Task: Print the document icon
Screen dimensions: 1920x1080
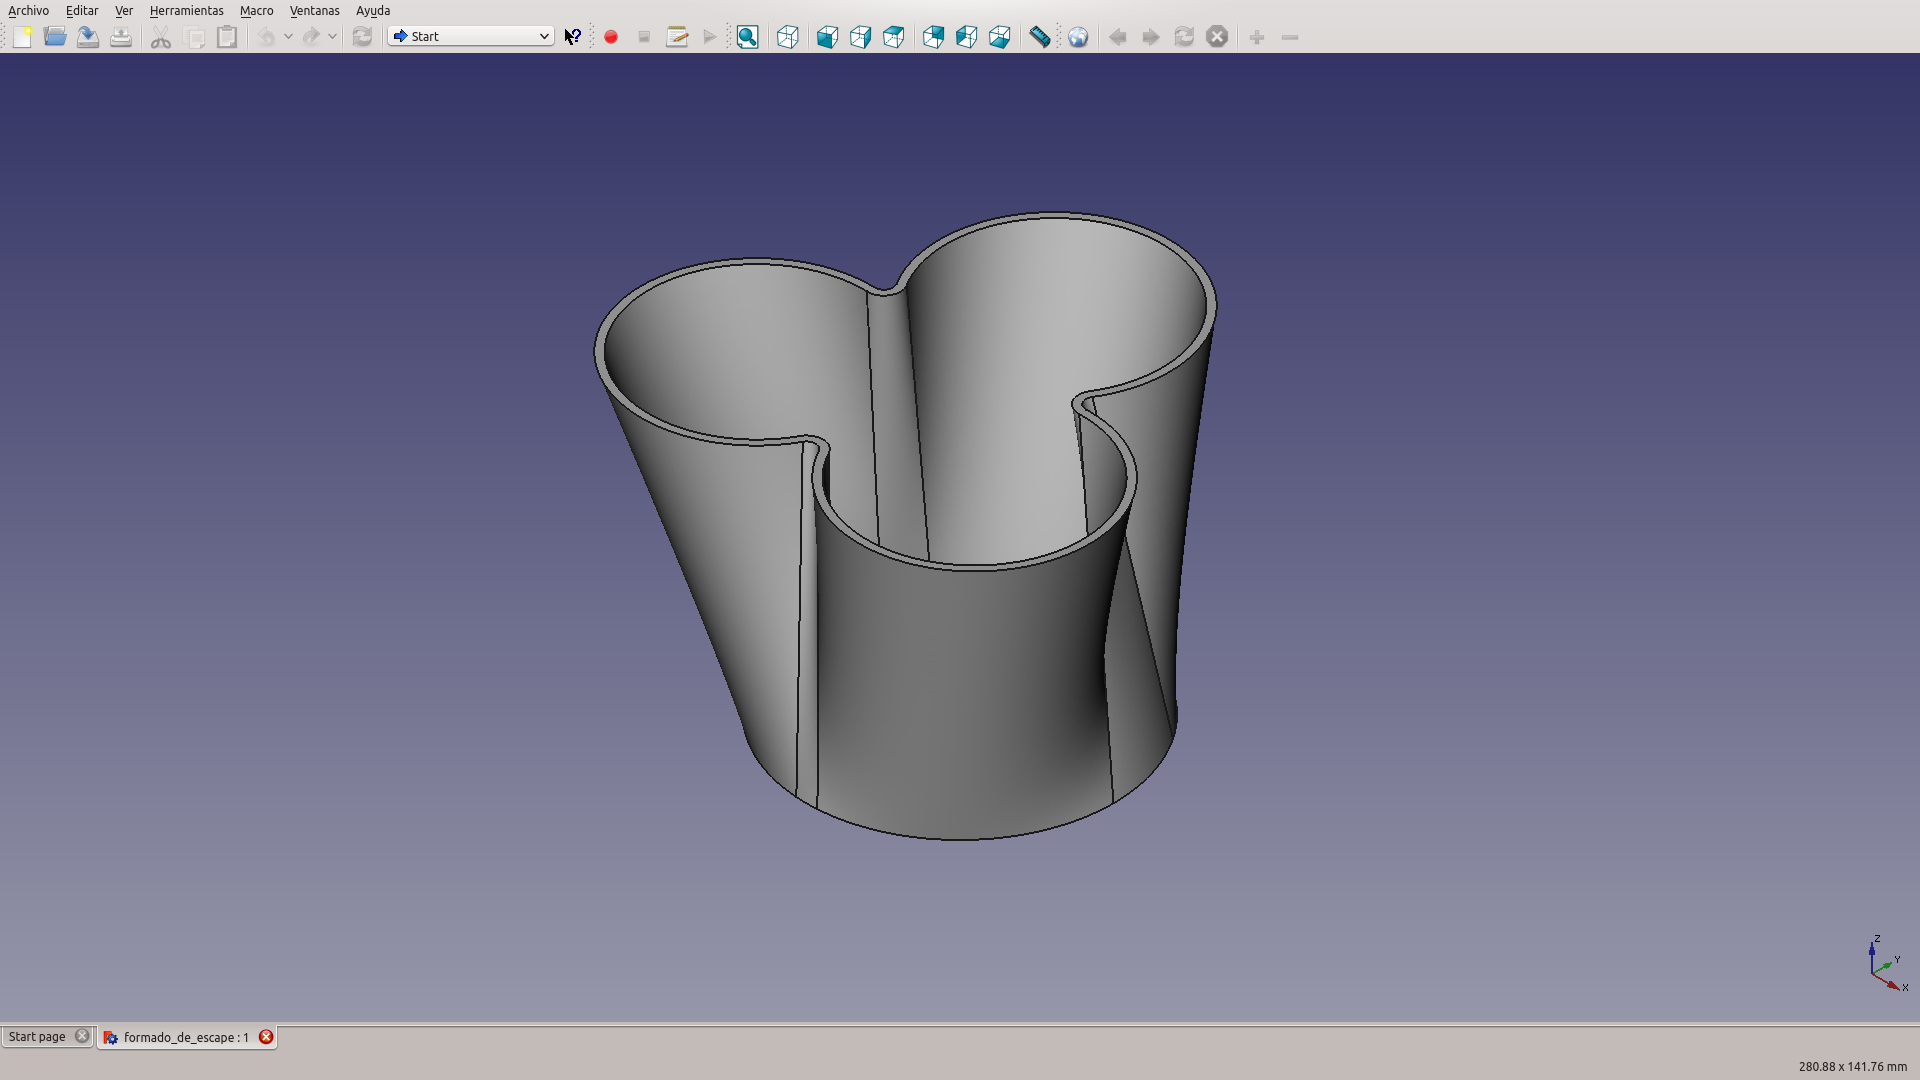Action: [121, 37]
